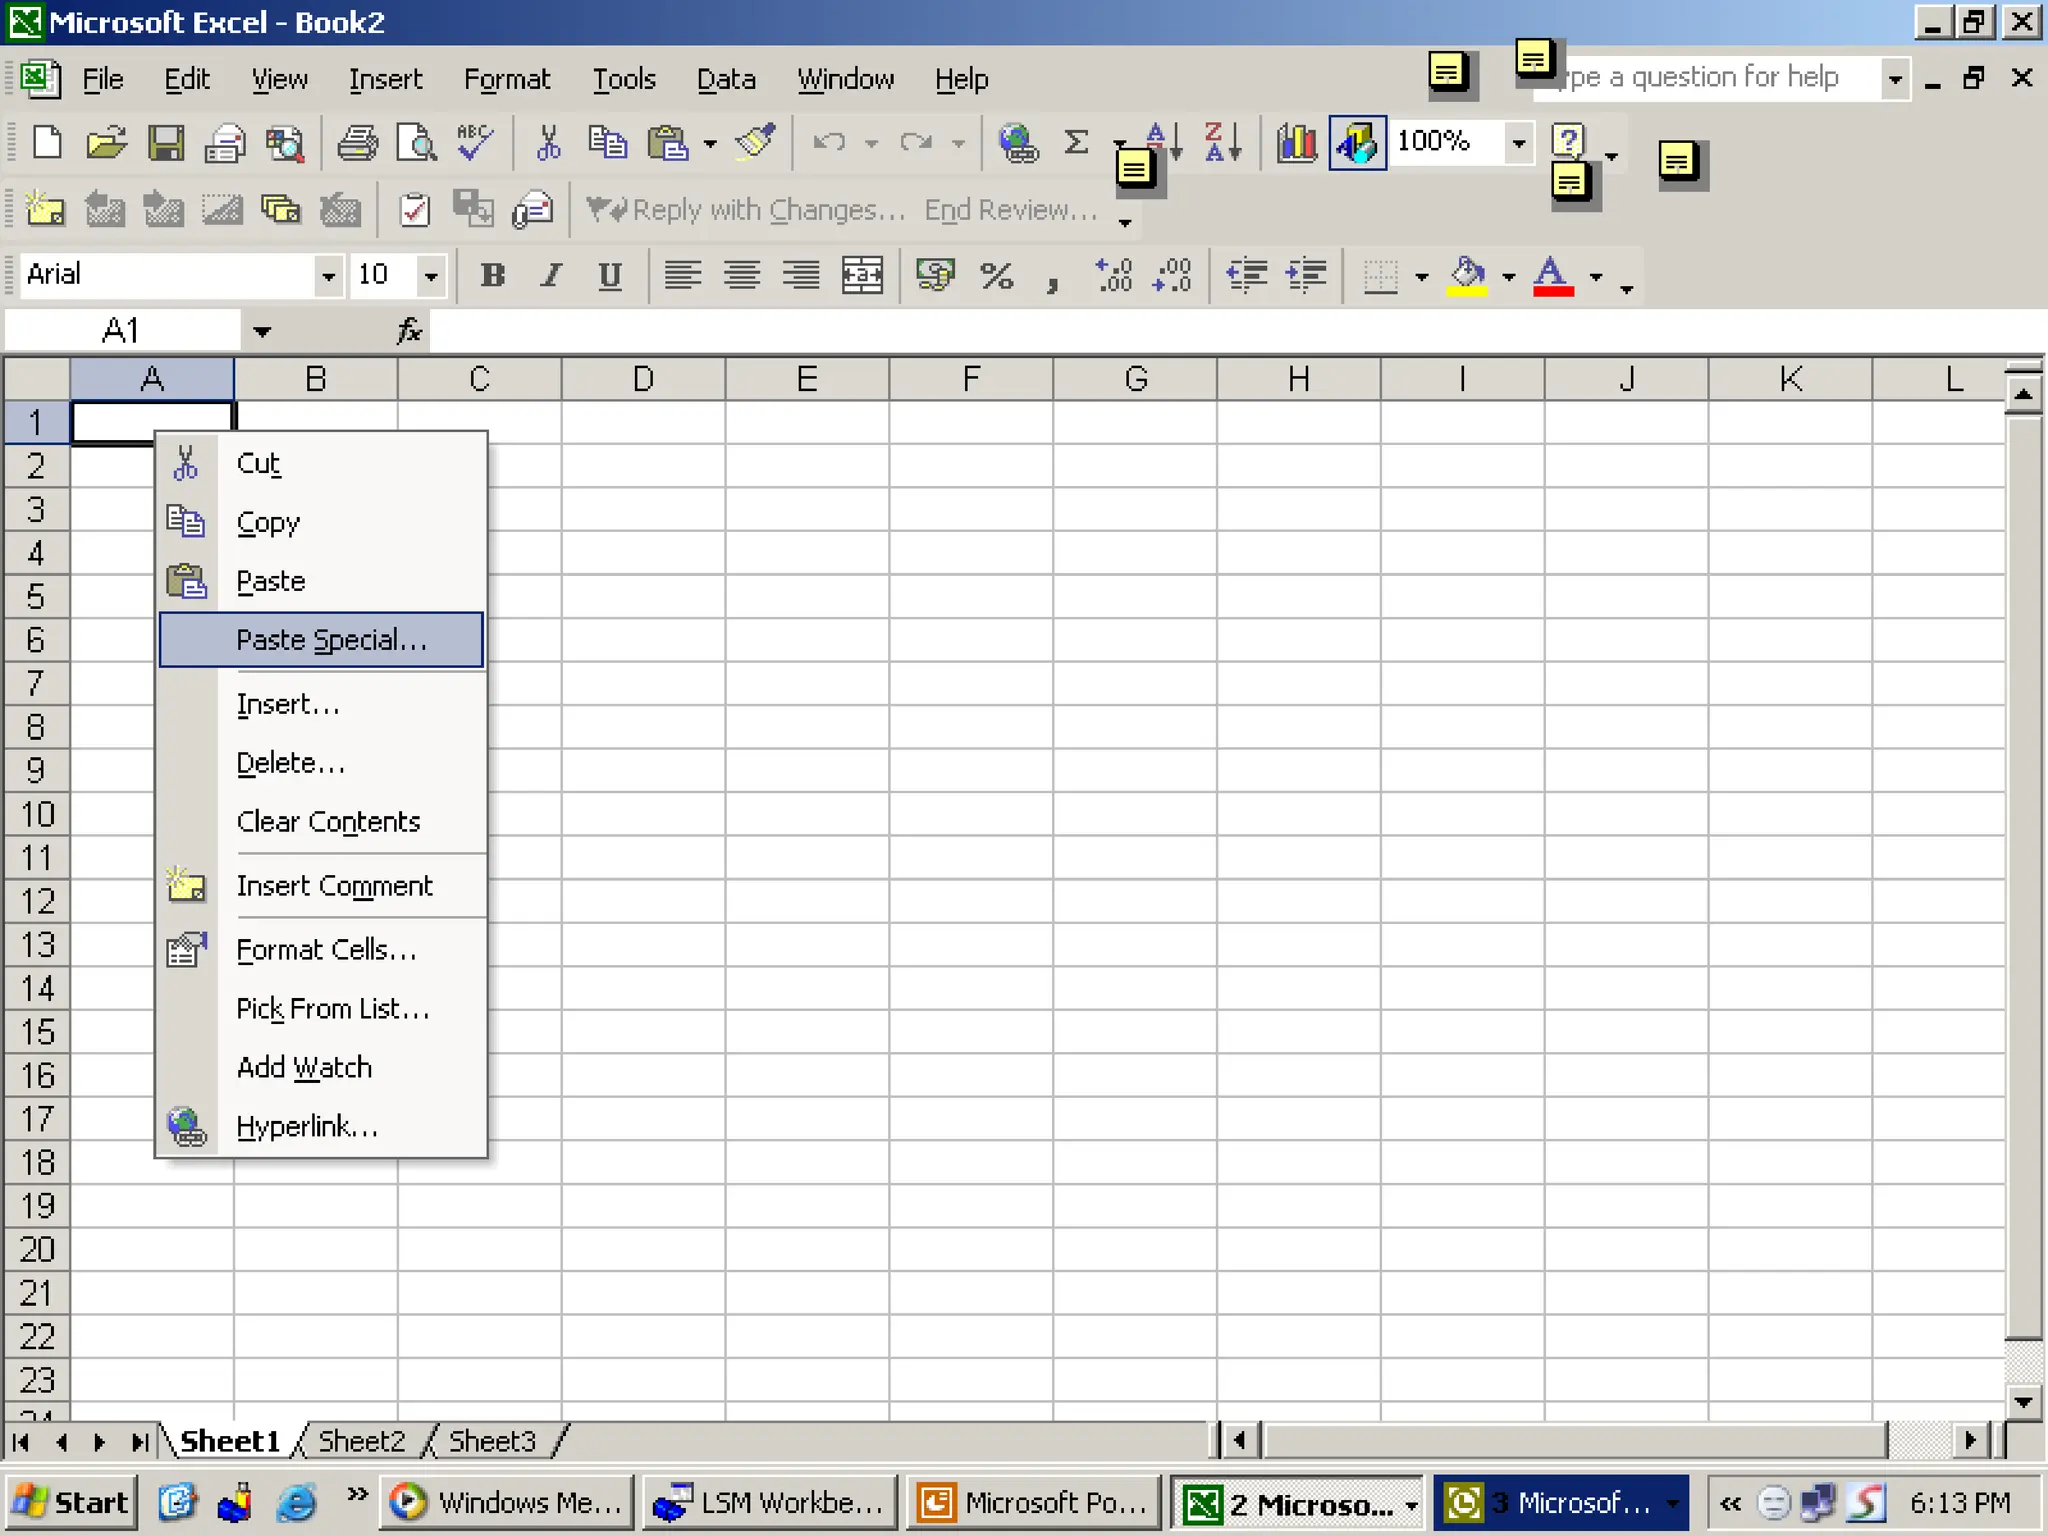Apply the red Font Color swatch

pos(1552,276)
